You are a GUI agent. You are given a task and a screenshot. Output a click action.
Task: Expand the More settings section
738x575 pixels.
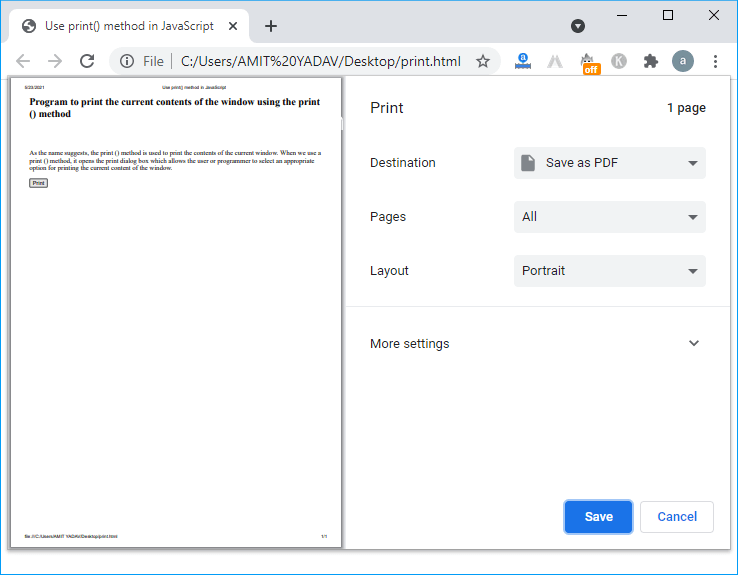[x=537, y=343]
